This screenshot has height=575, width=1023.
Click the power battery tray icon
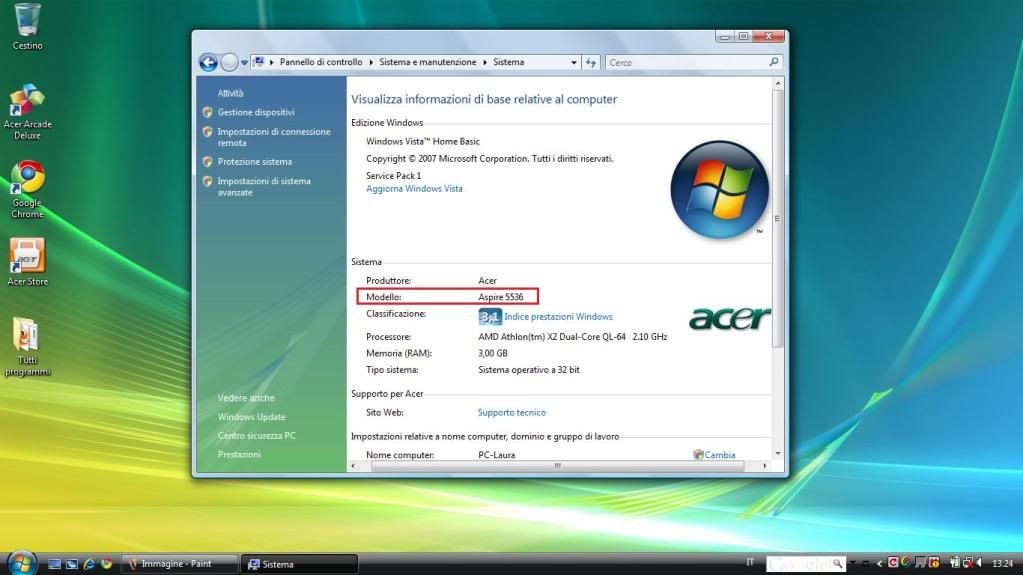tap(954, 563)
